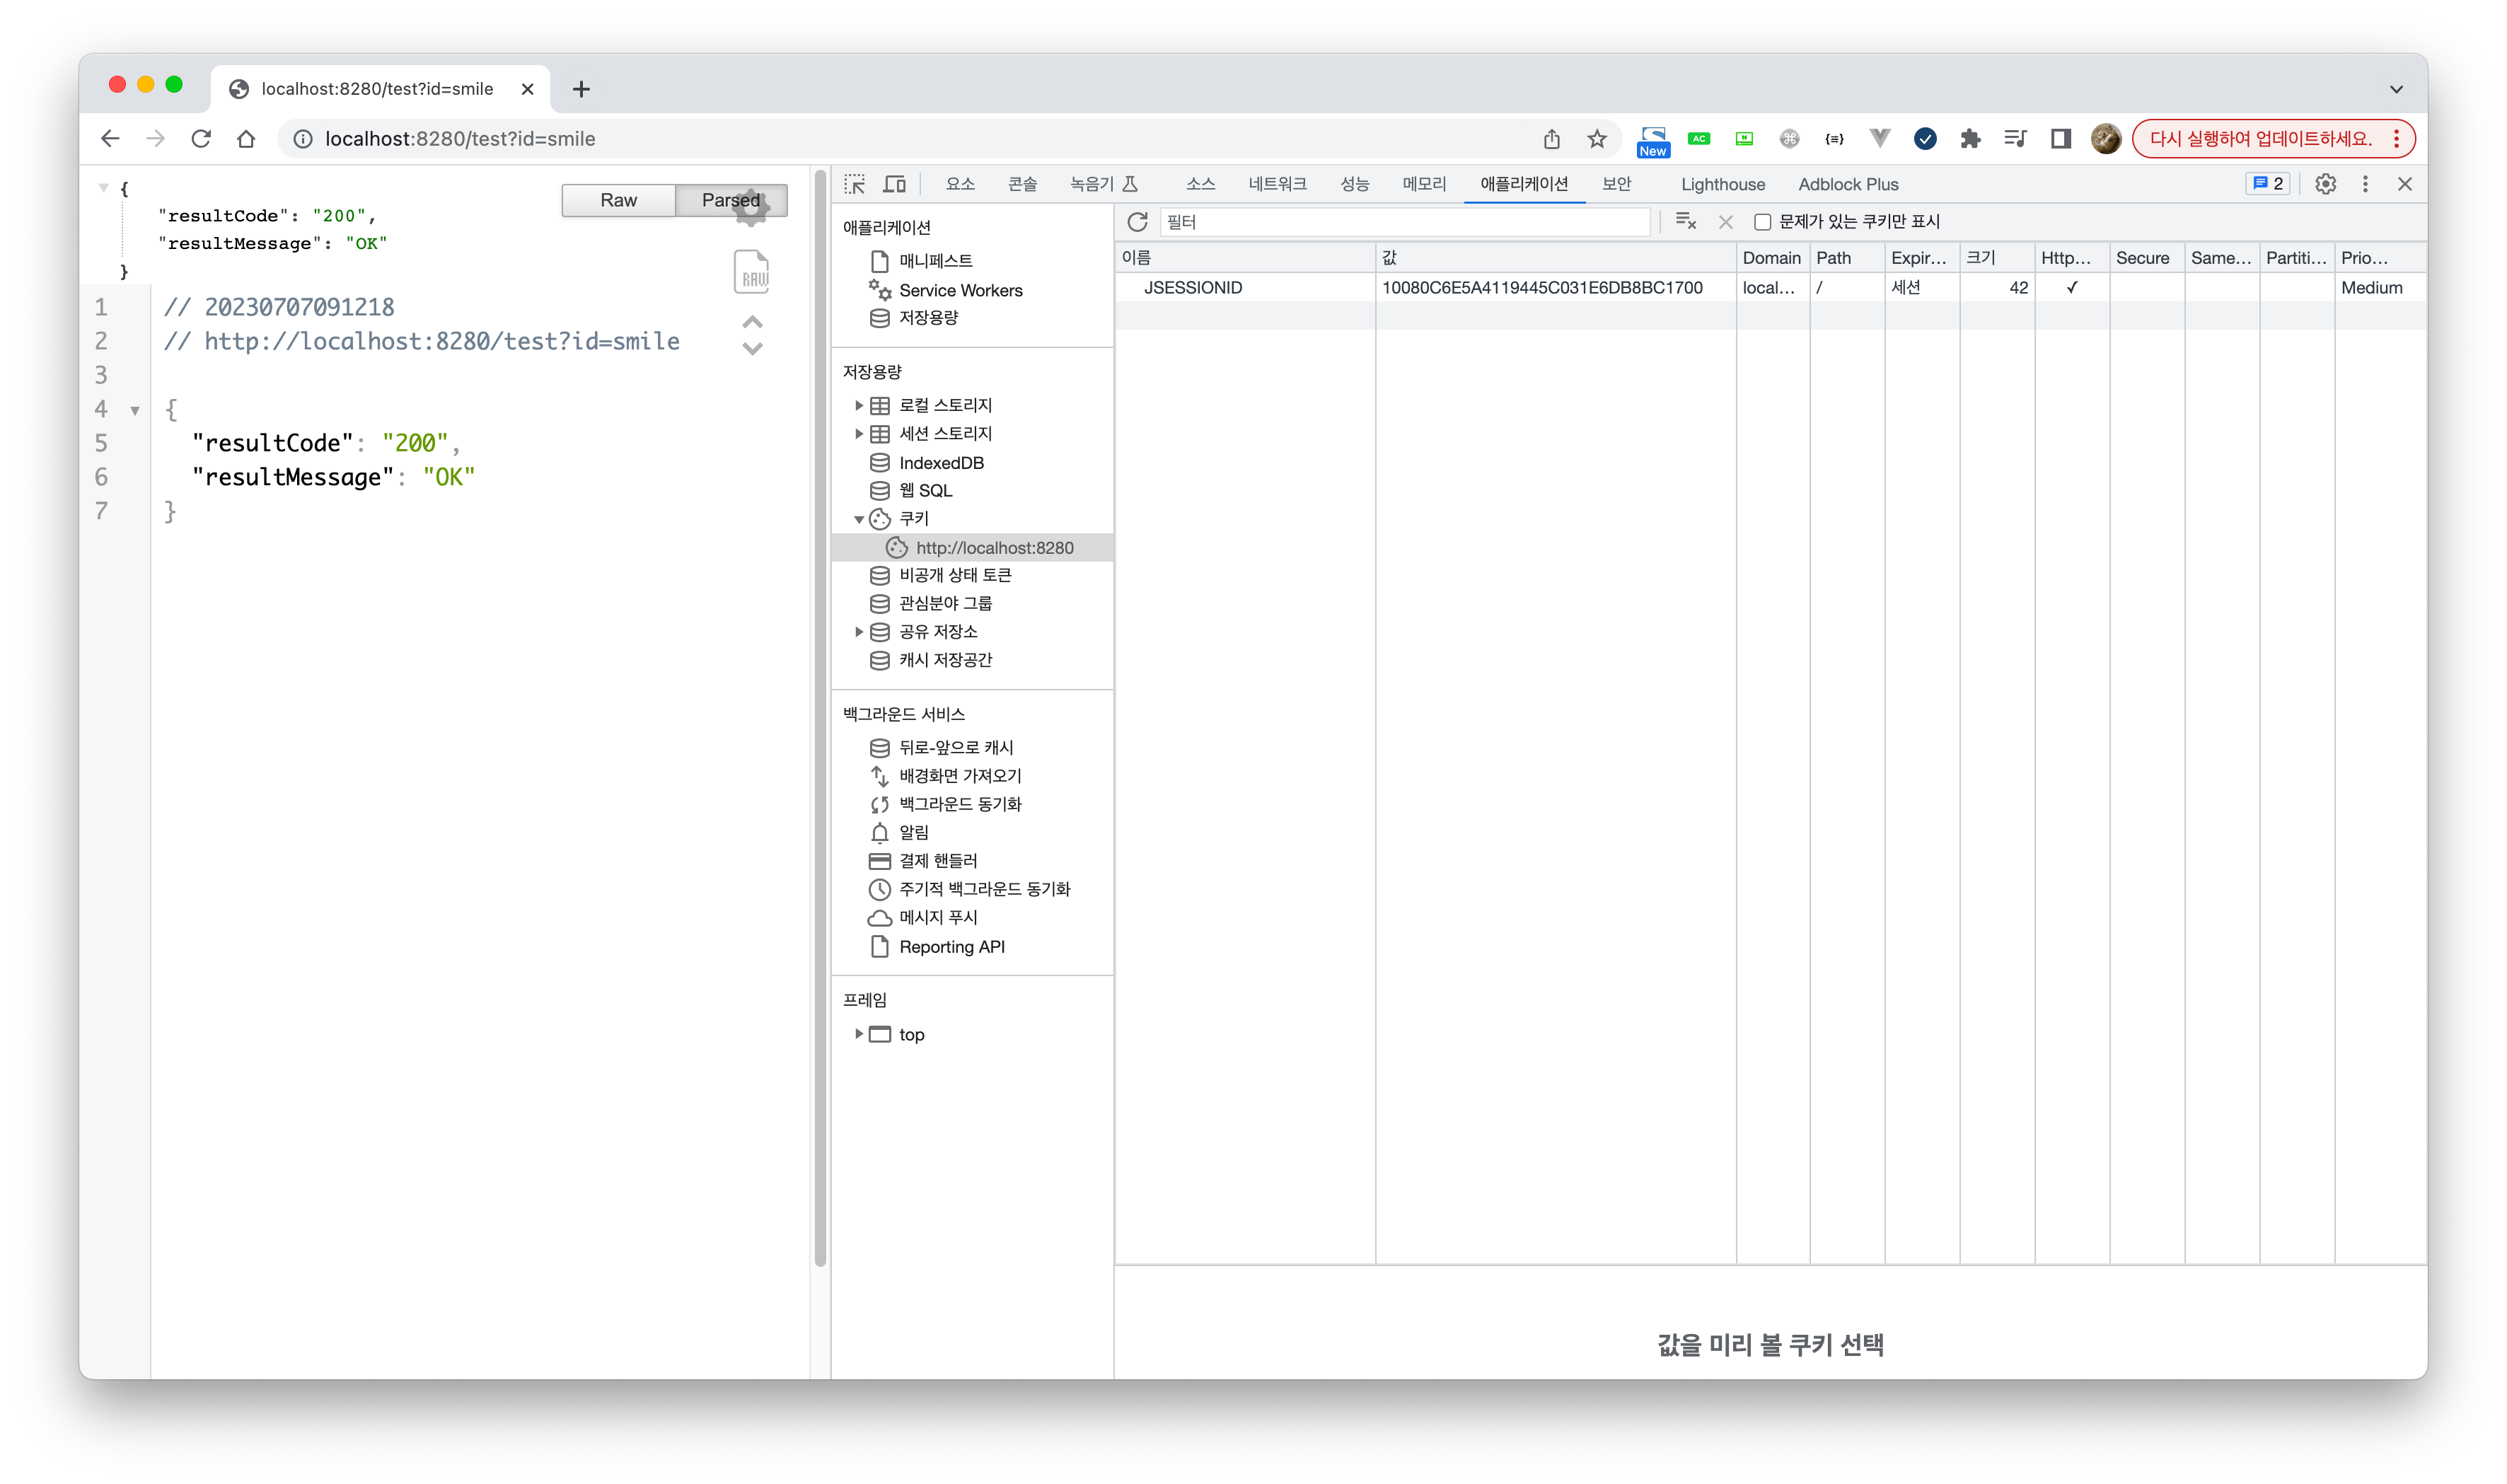The height and width of the screenshot is (1484, 2507).
Task: Enable the 문제가 있는 쿠키만 표시 checkbox
Action: [1763, 222]
